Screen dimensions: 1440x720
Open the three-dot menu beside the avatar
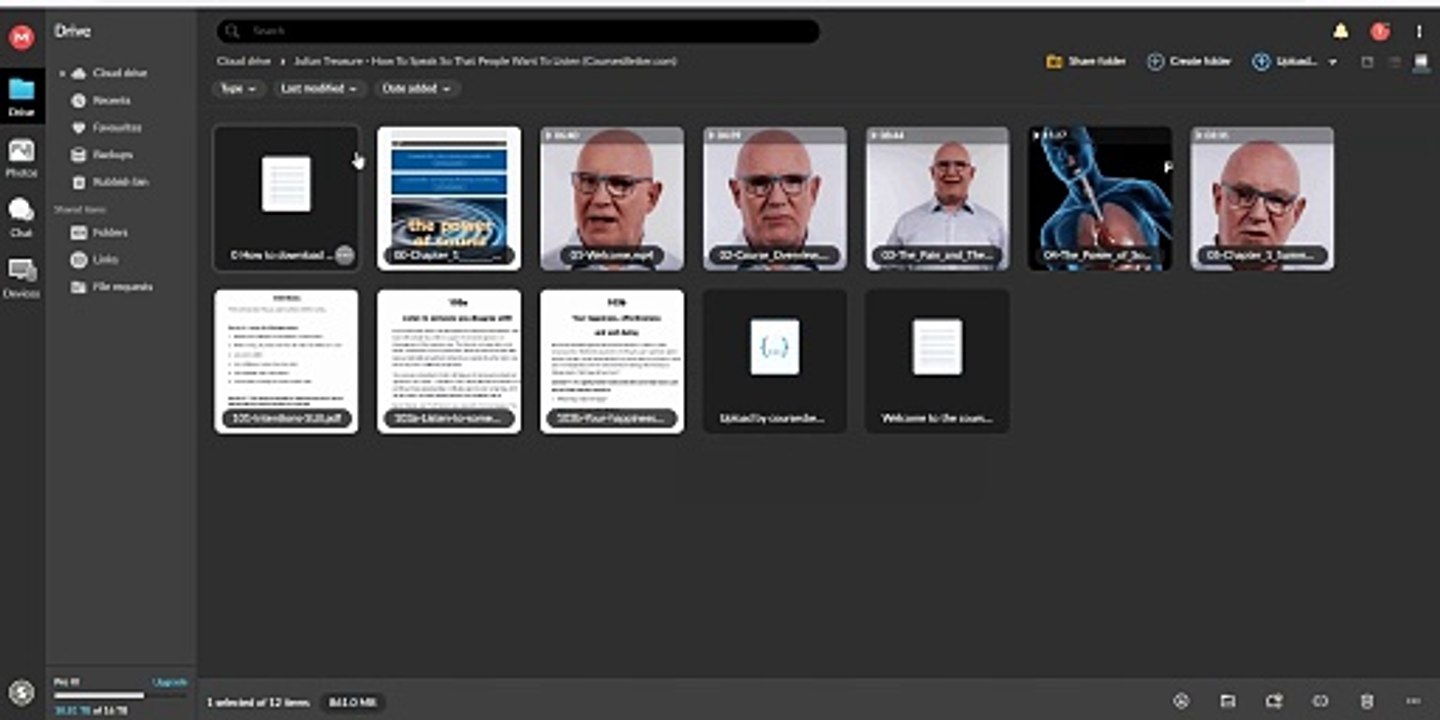(x=1419, y=32)
